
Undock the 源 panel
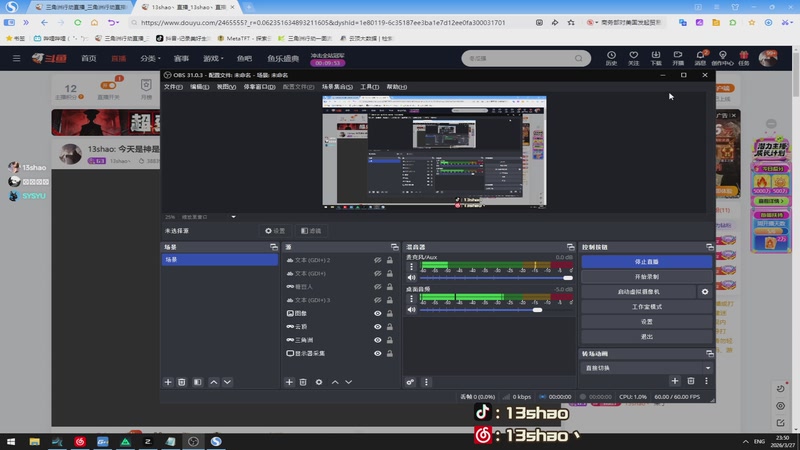[x=395, y=247]
